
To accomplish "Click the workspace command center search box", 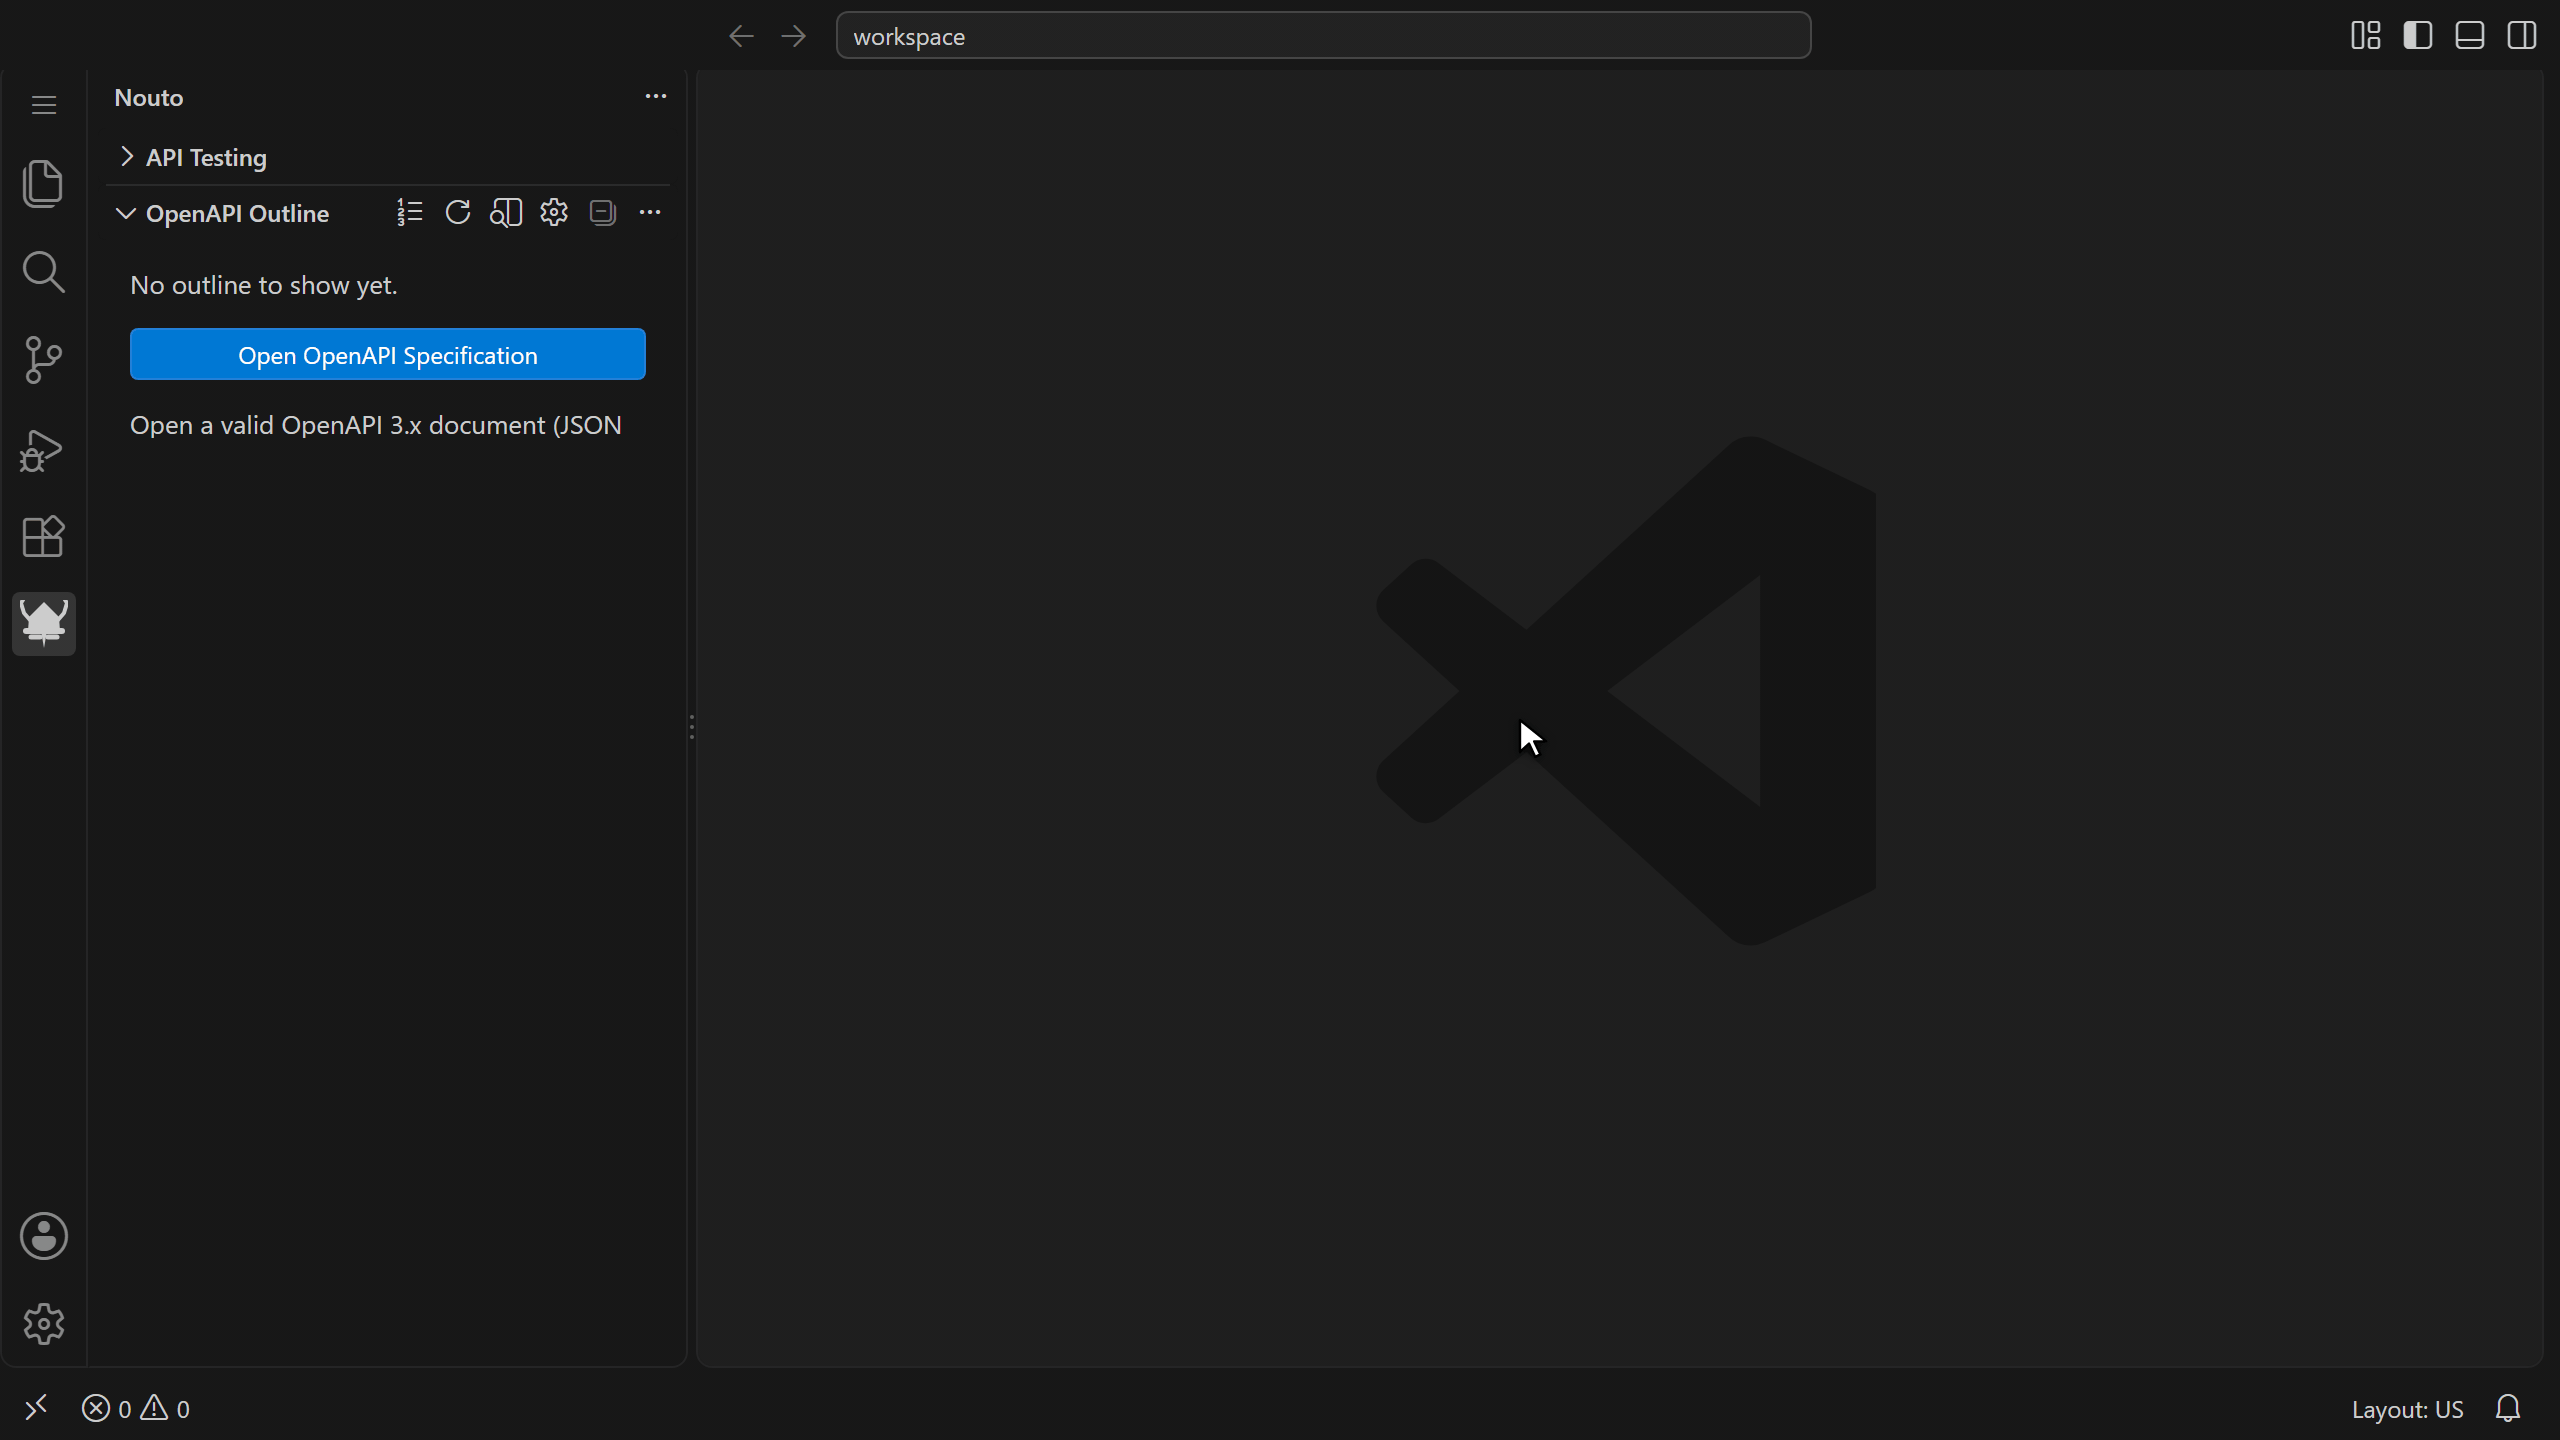I will [x=1323, y=36].
